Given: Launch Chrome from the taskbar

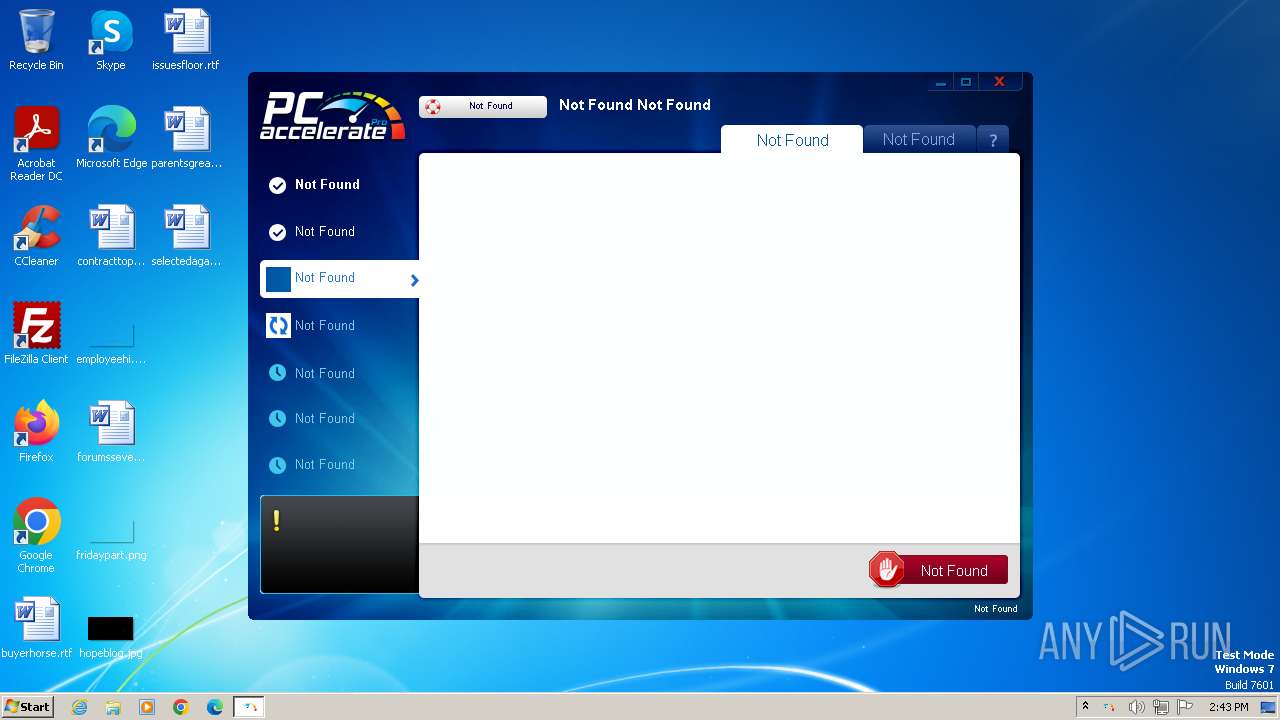Looking at the screenshot, I should (x=181, y=707).
